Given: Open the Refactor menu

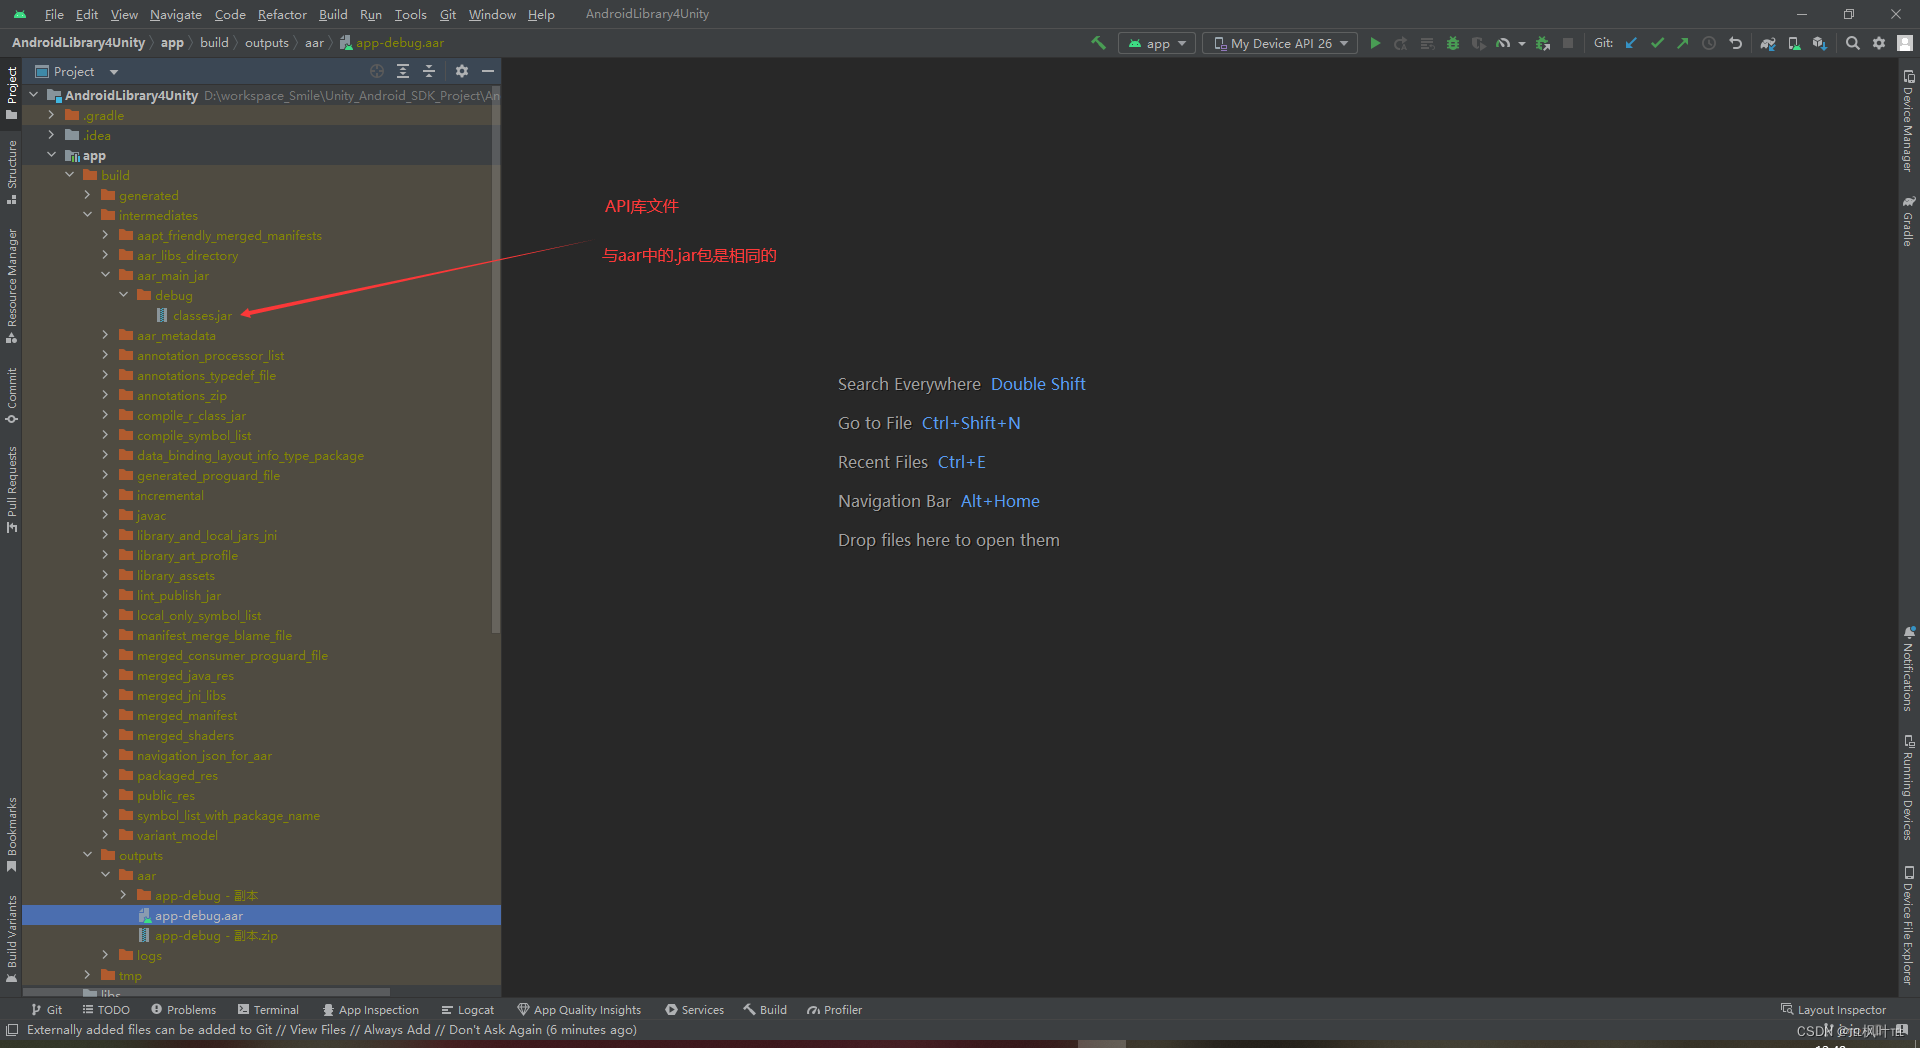Looking at the screenshot, I should pos(281,14).
